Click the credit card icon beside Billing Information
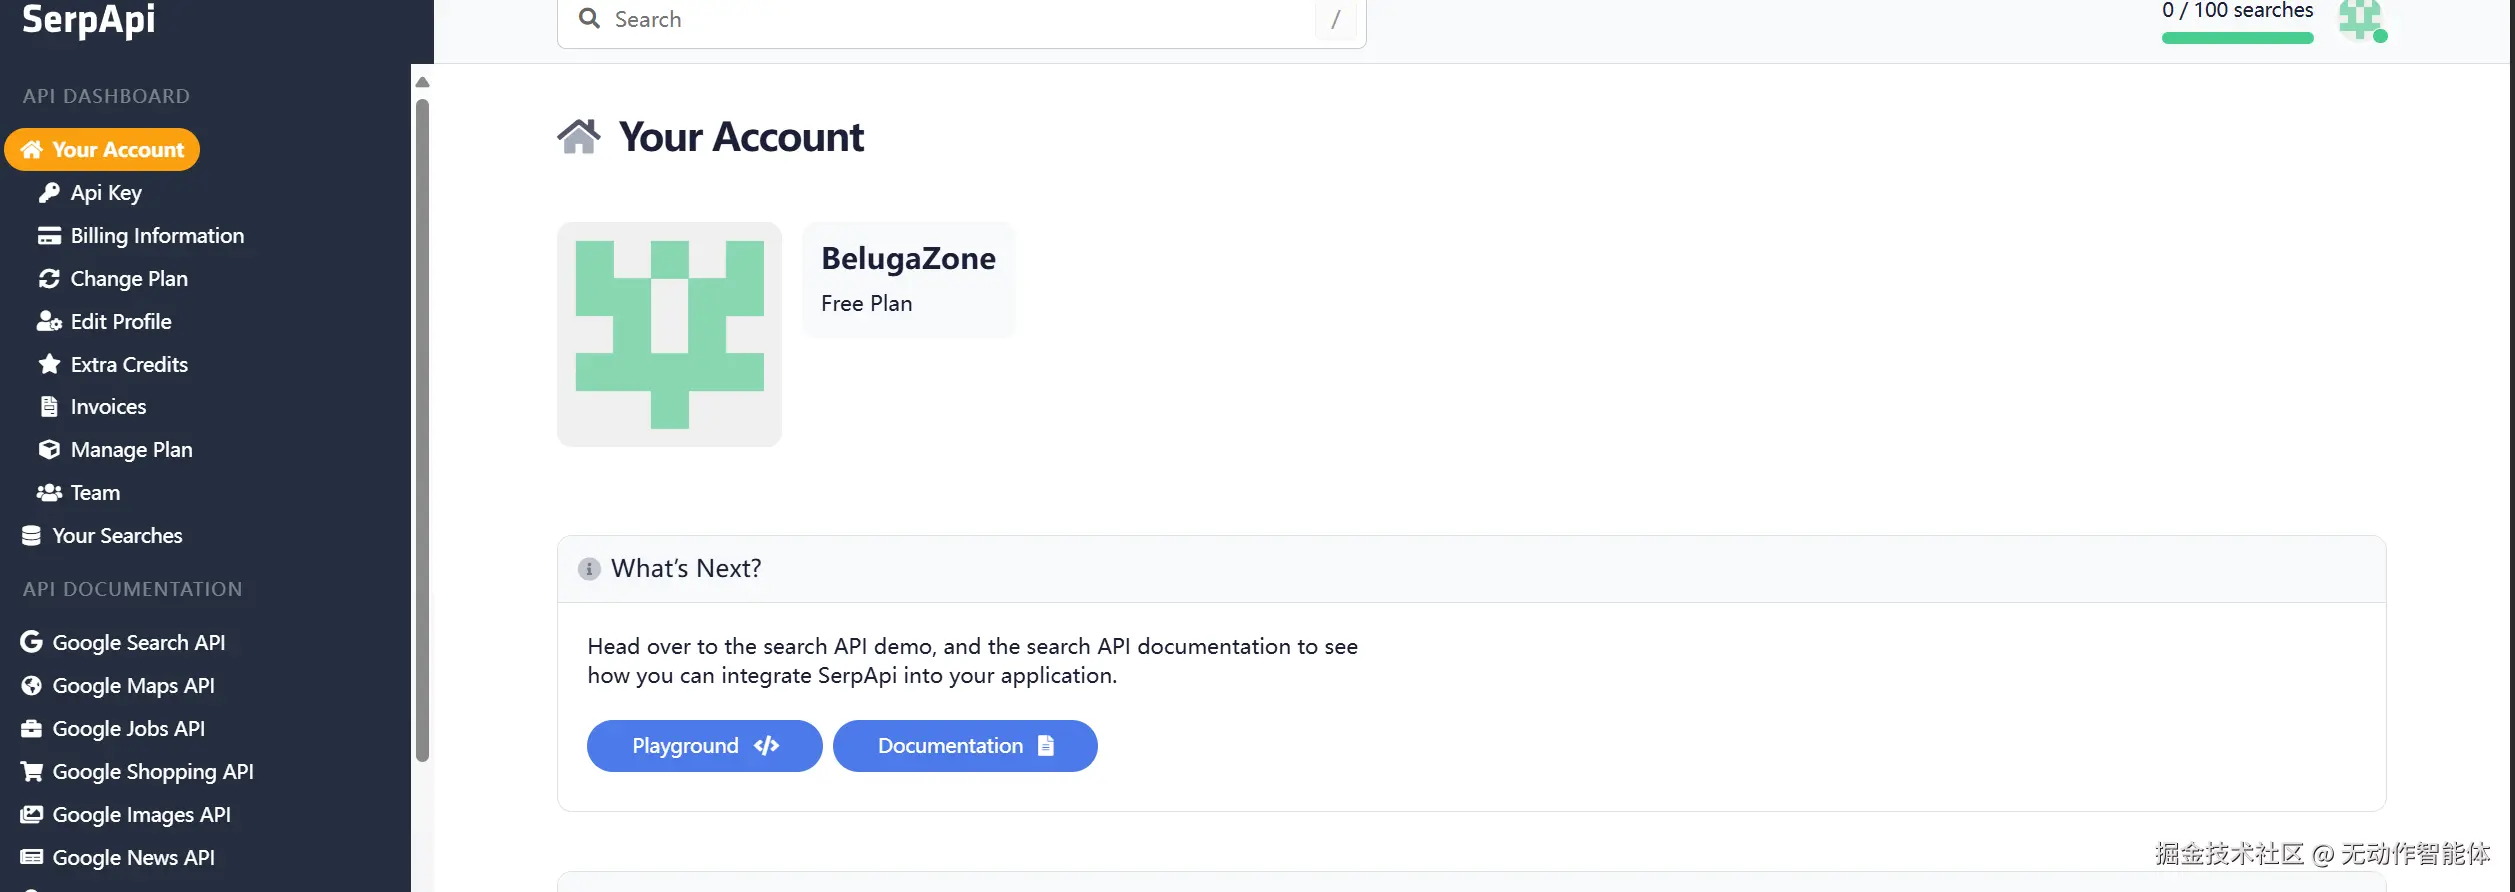This screenshot has width=2515, height=892. 49,236
